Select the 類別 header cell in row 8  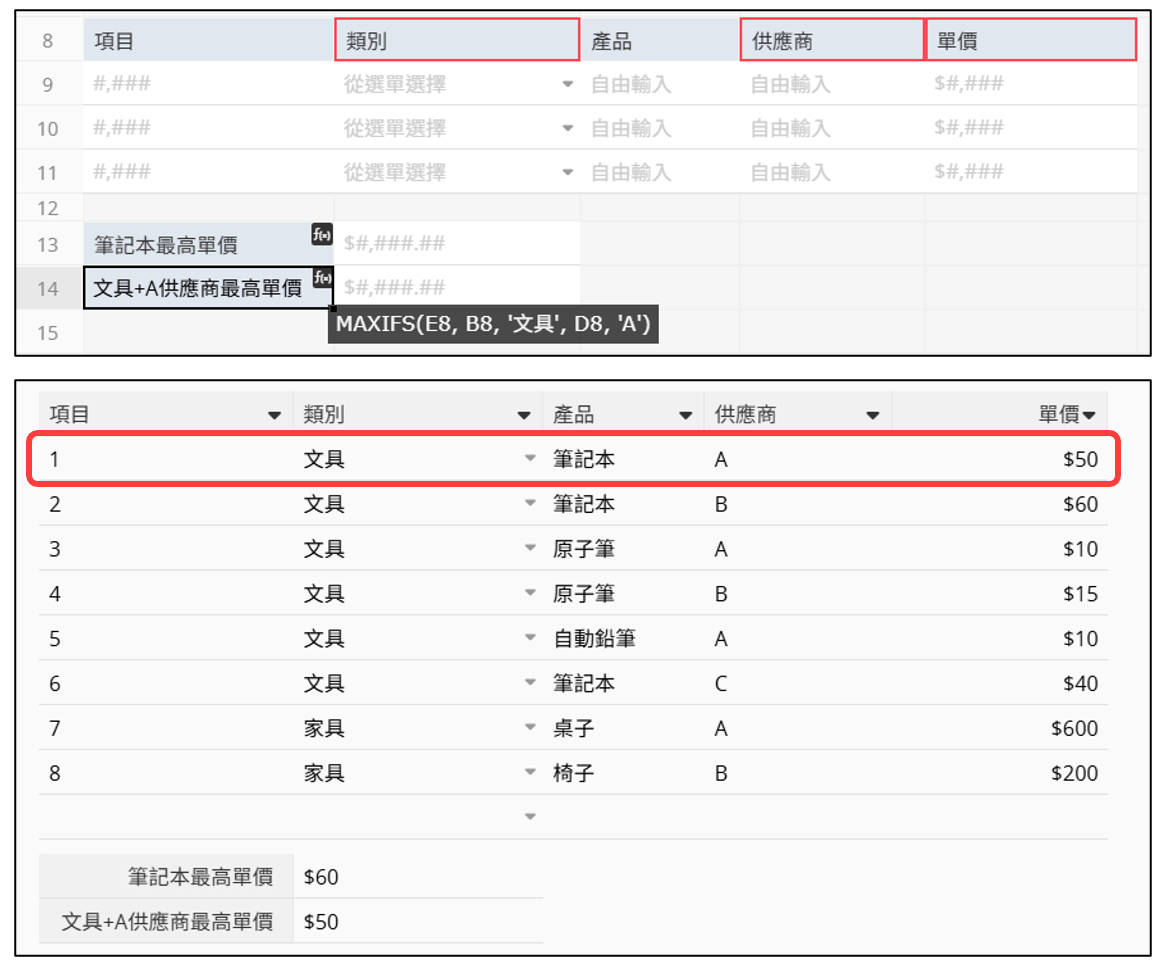pyautogui.click(x=457, y=41)
